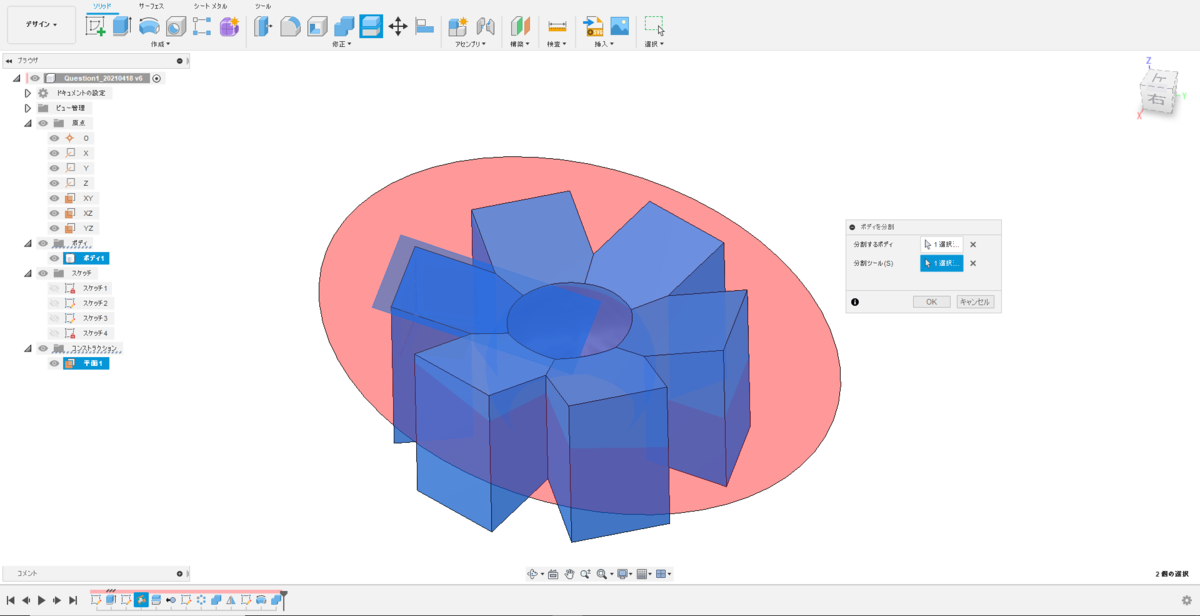Select the Extrude tool icon
This screenshot has width=1200, height=616.
point(122,27)
